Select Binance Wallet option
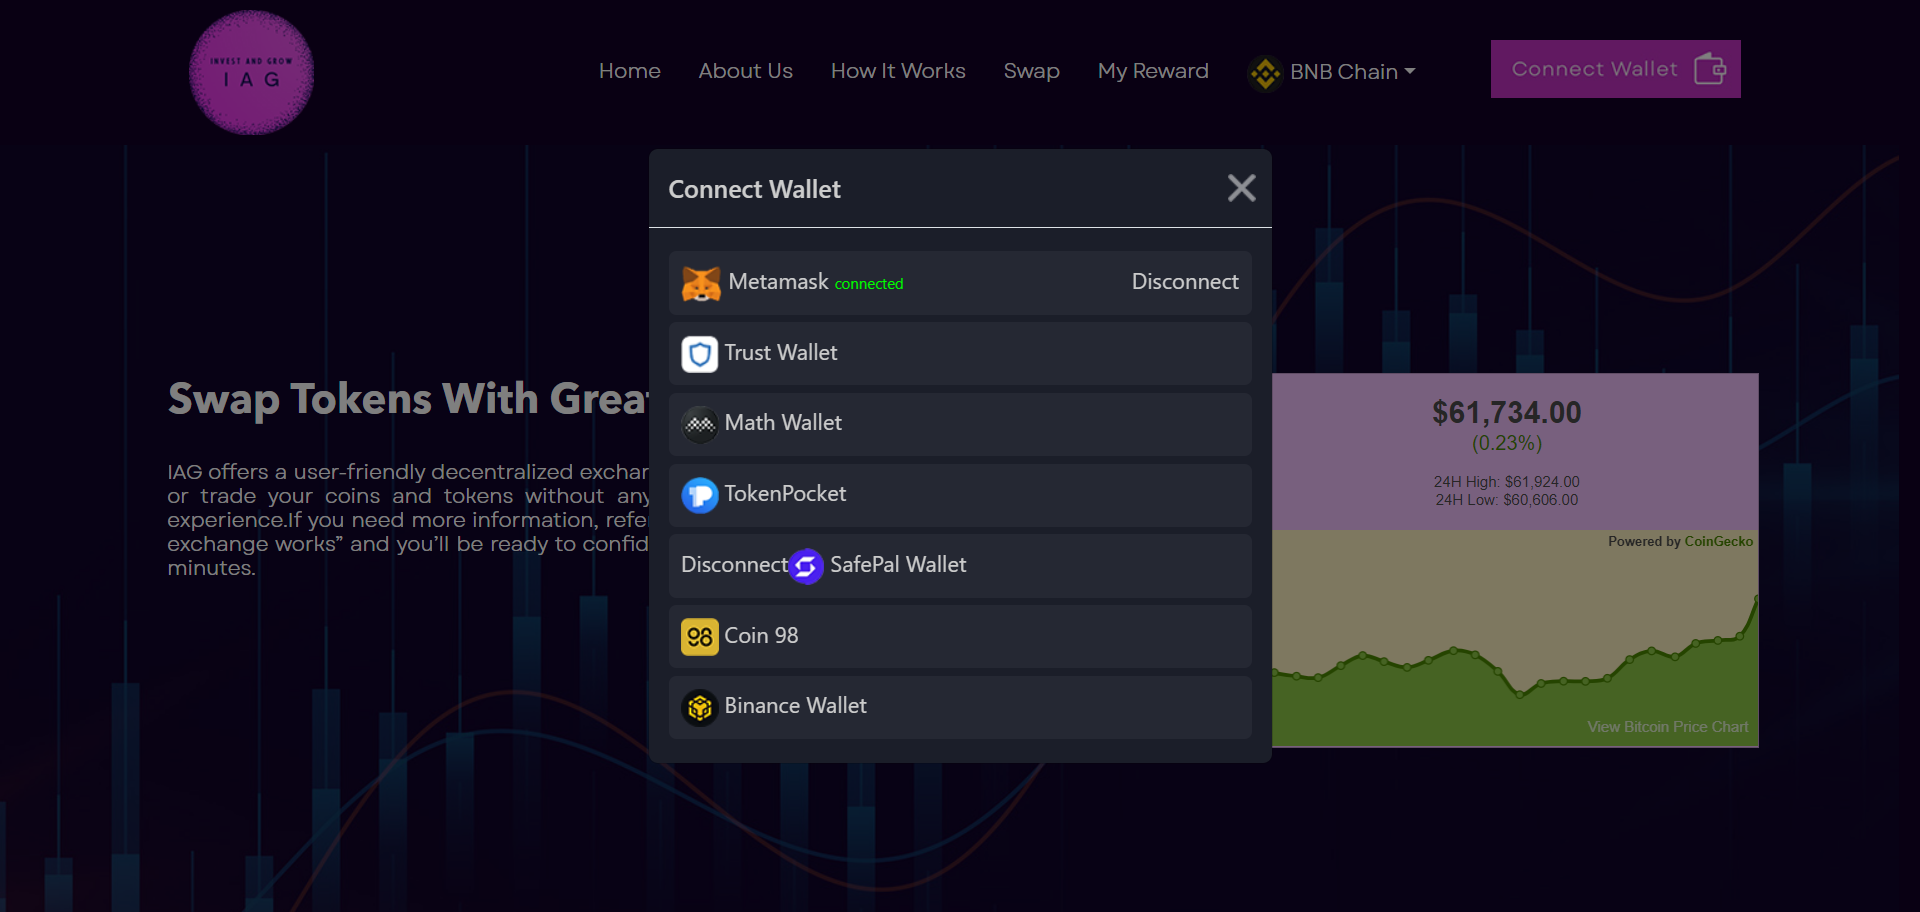 [960, 707]
